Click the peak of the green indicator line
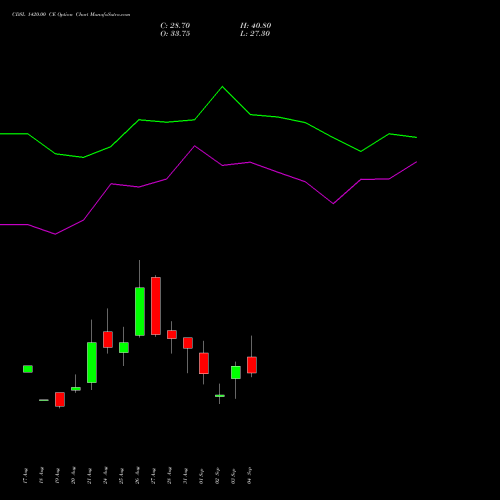 223,87
